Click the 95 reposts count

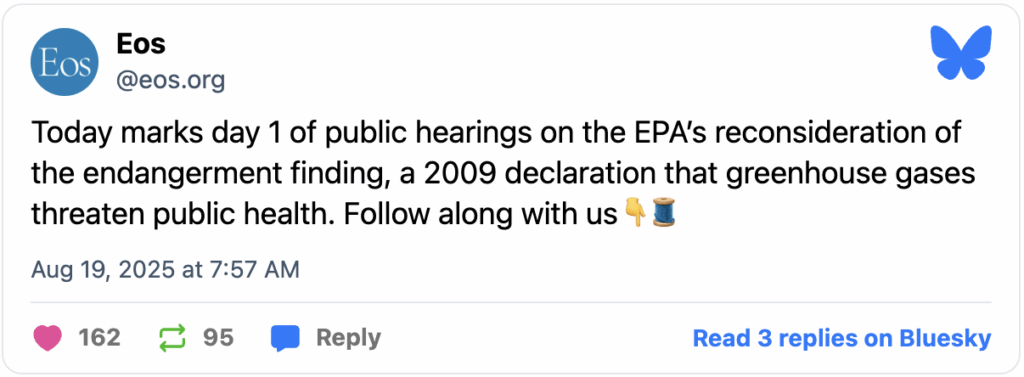tap(218, 338)
